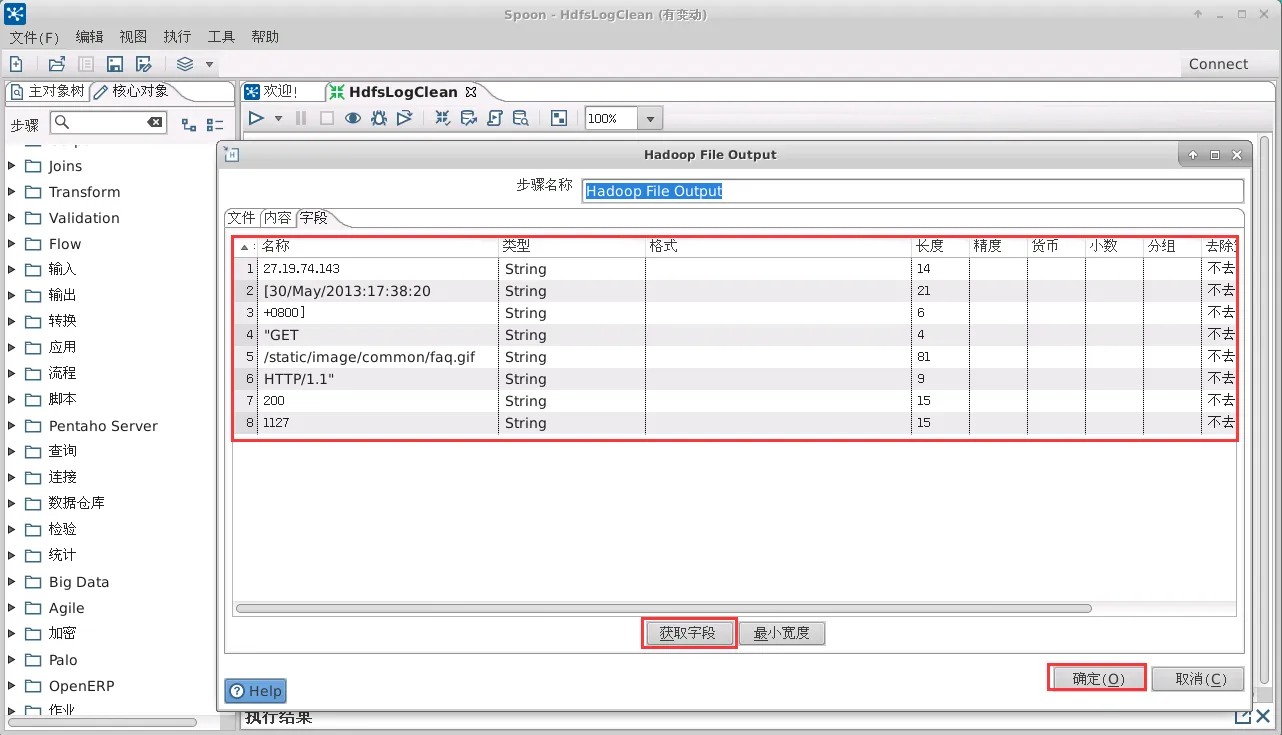The width and height of the screenshot is (1282, 735).
Task: Sort by the 类型 column header
Action: click(x=572, y=246)
